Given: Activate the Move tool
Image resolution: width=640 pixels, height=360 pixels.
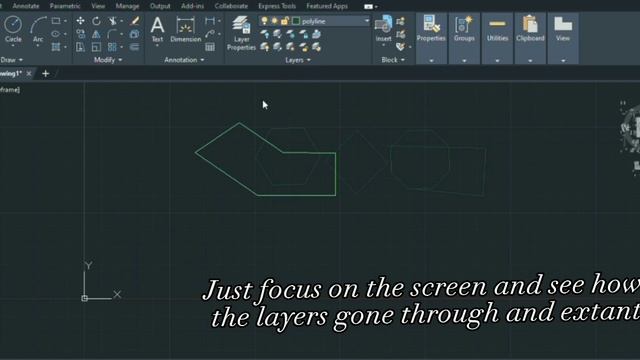Looking at the screenshot, I should coord(80,21).
